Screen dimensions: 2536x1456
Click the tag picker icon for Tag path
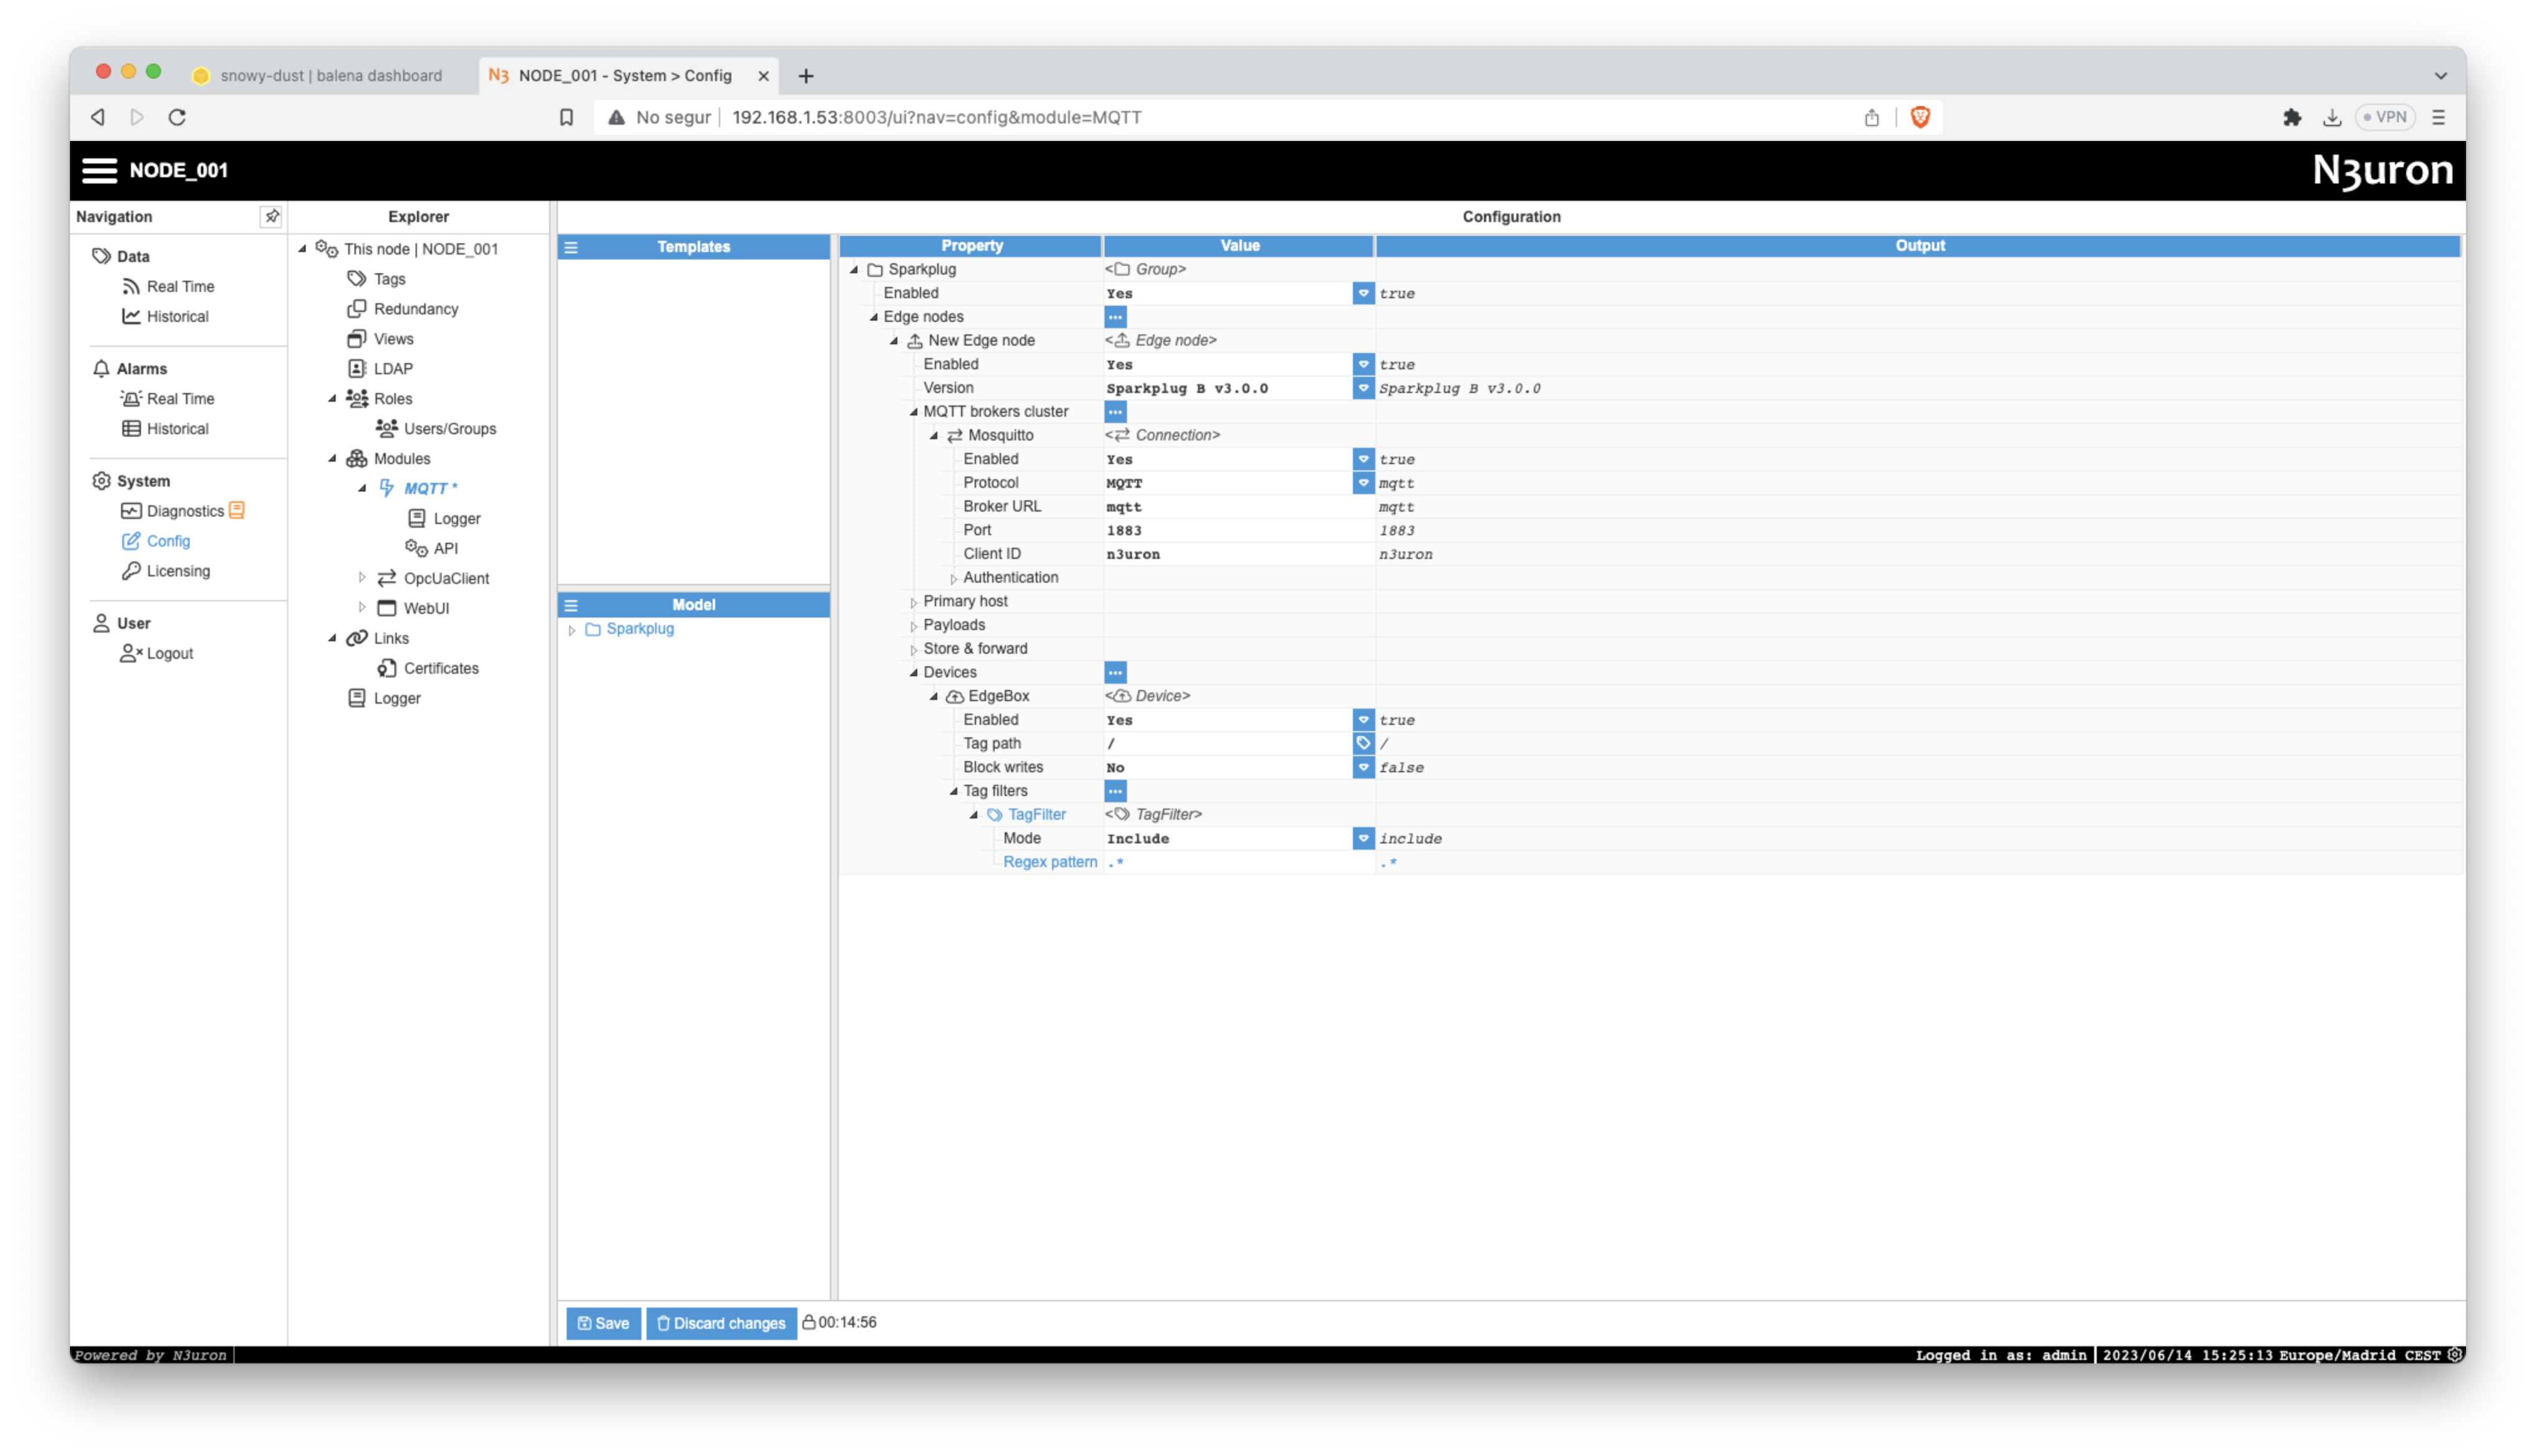click(1363, 743)
